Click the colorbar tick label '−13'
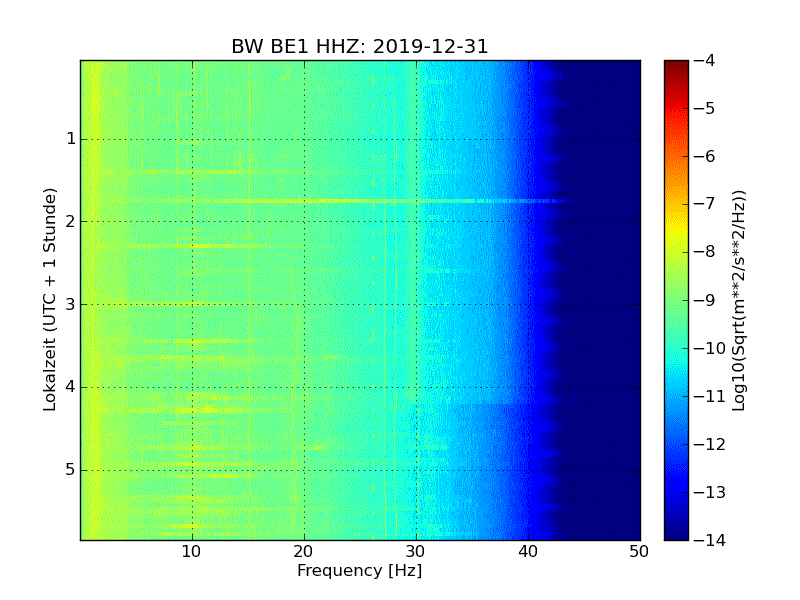Screen dimensions: 800x600 (x=710, y=492)
